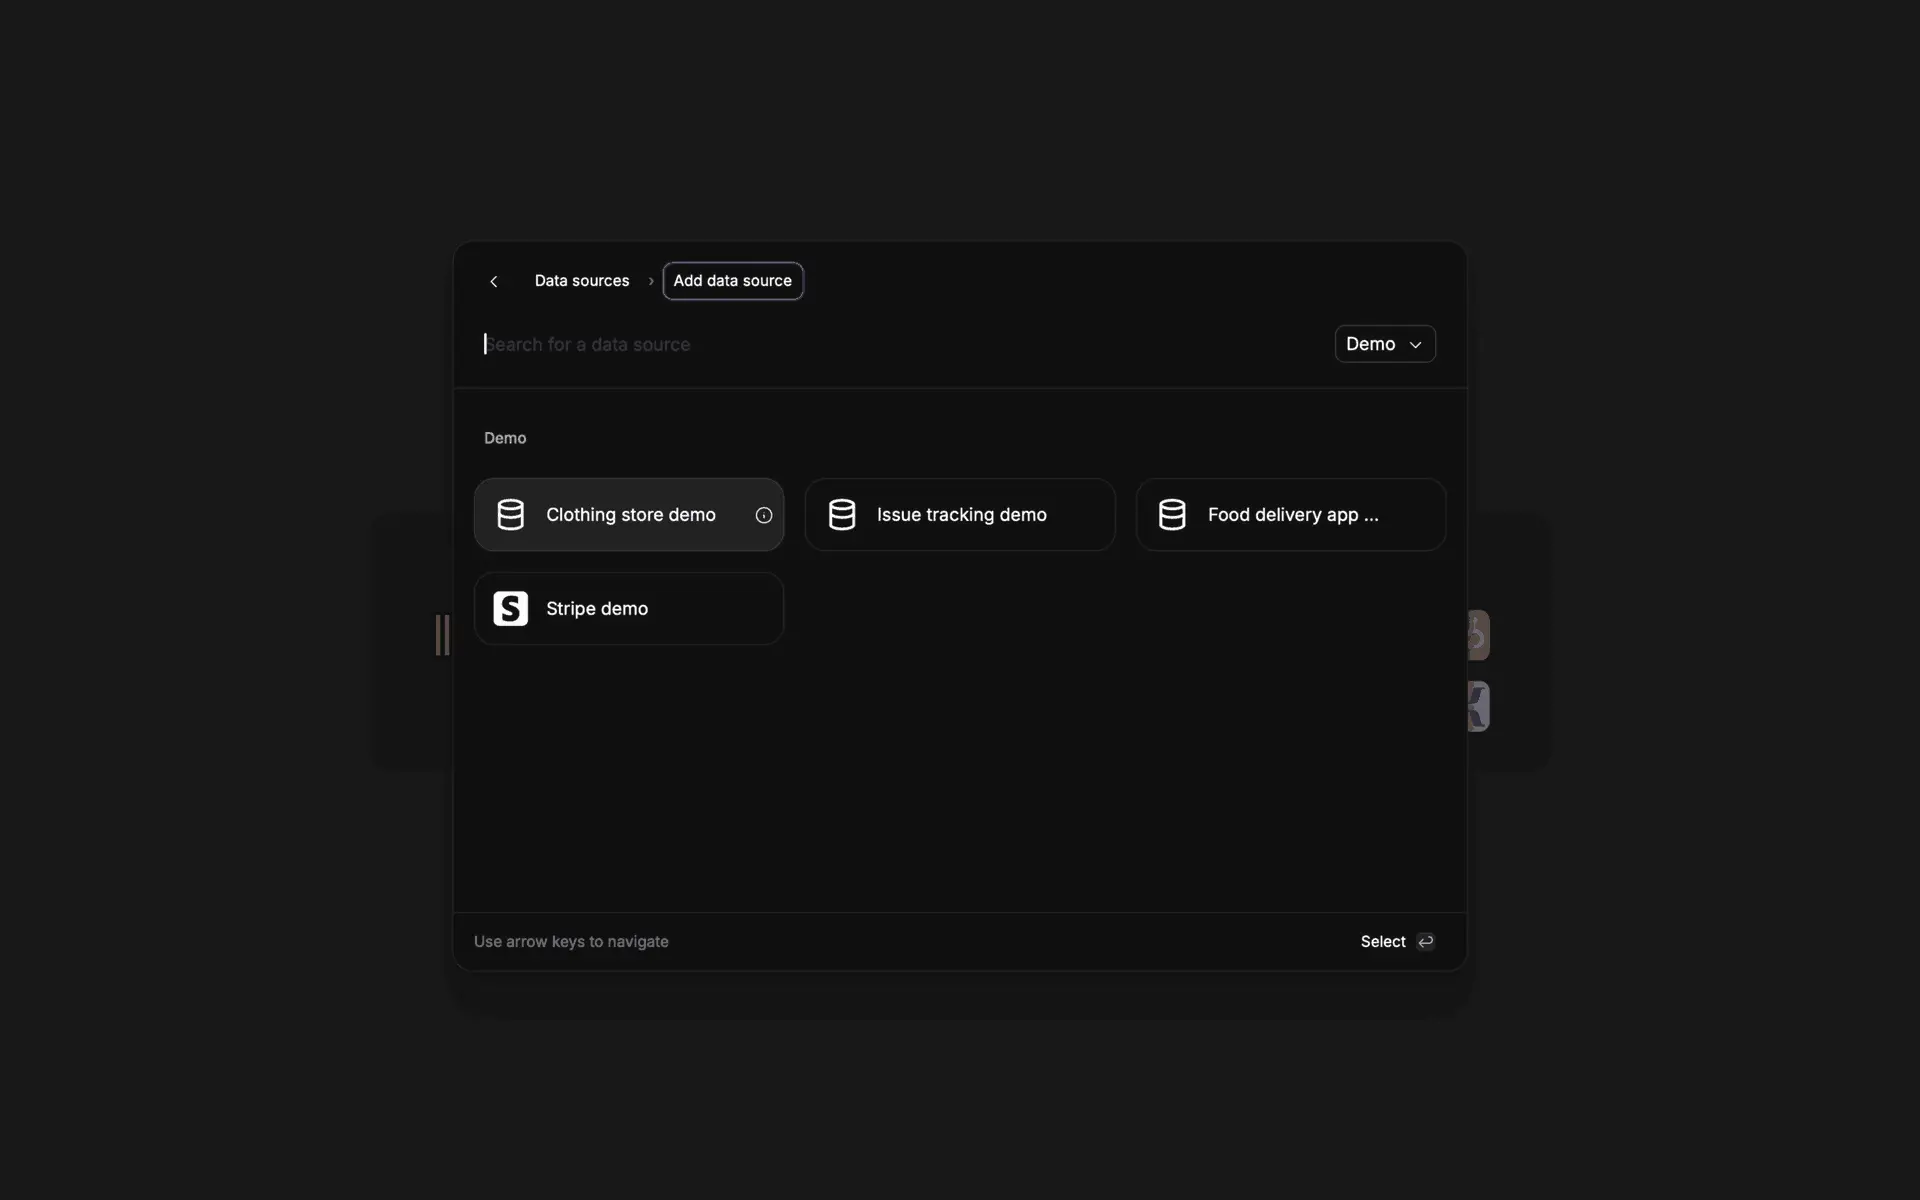Click the Demo dropdown chevron arrow
The image size is (1920, 1200).
tap(1415, 345)
